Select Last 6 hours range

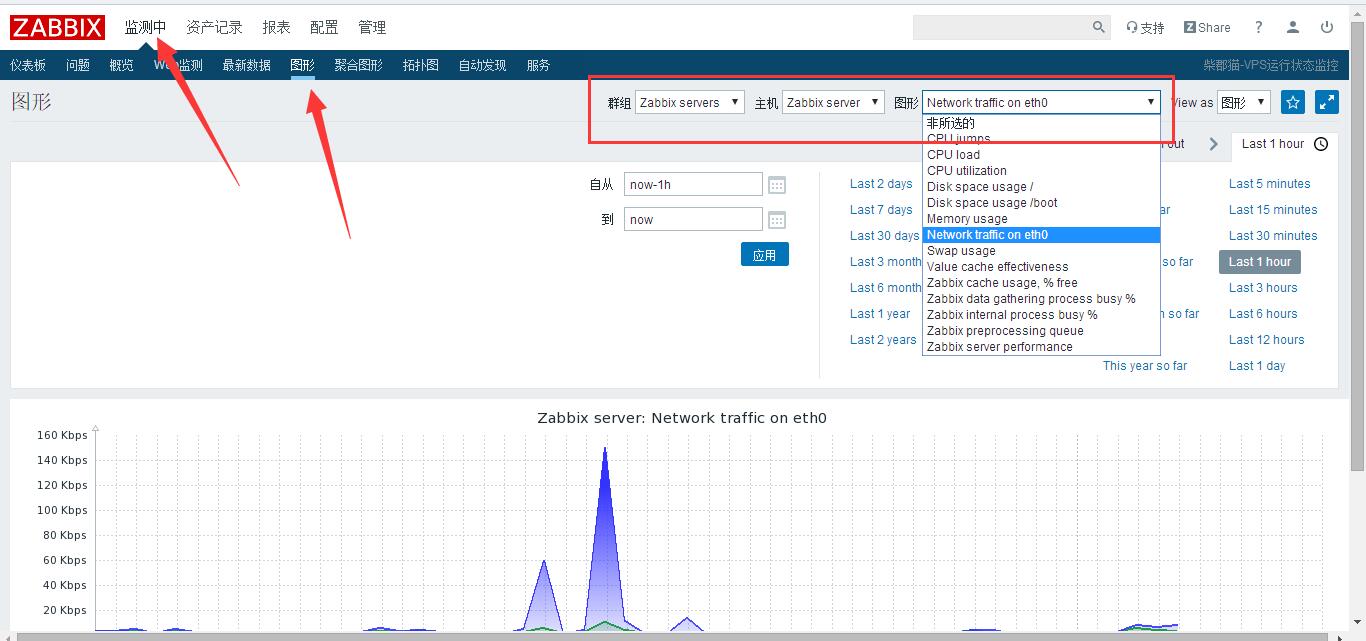tap(1263, 314)
